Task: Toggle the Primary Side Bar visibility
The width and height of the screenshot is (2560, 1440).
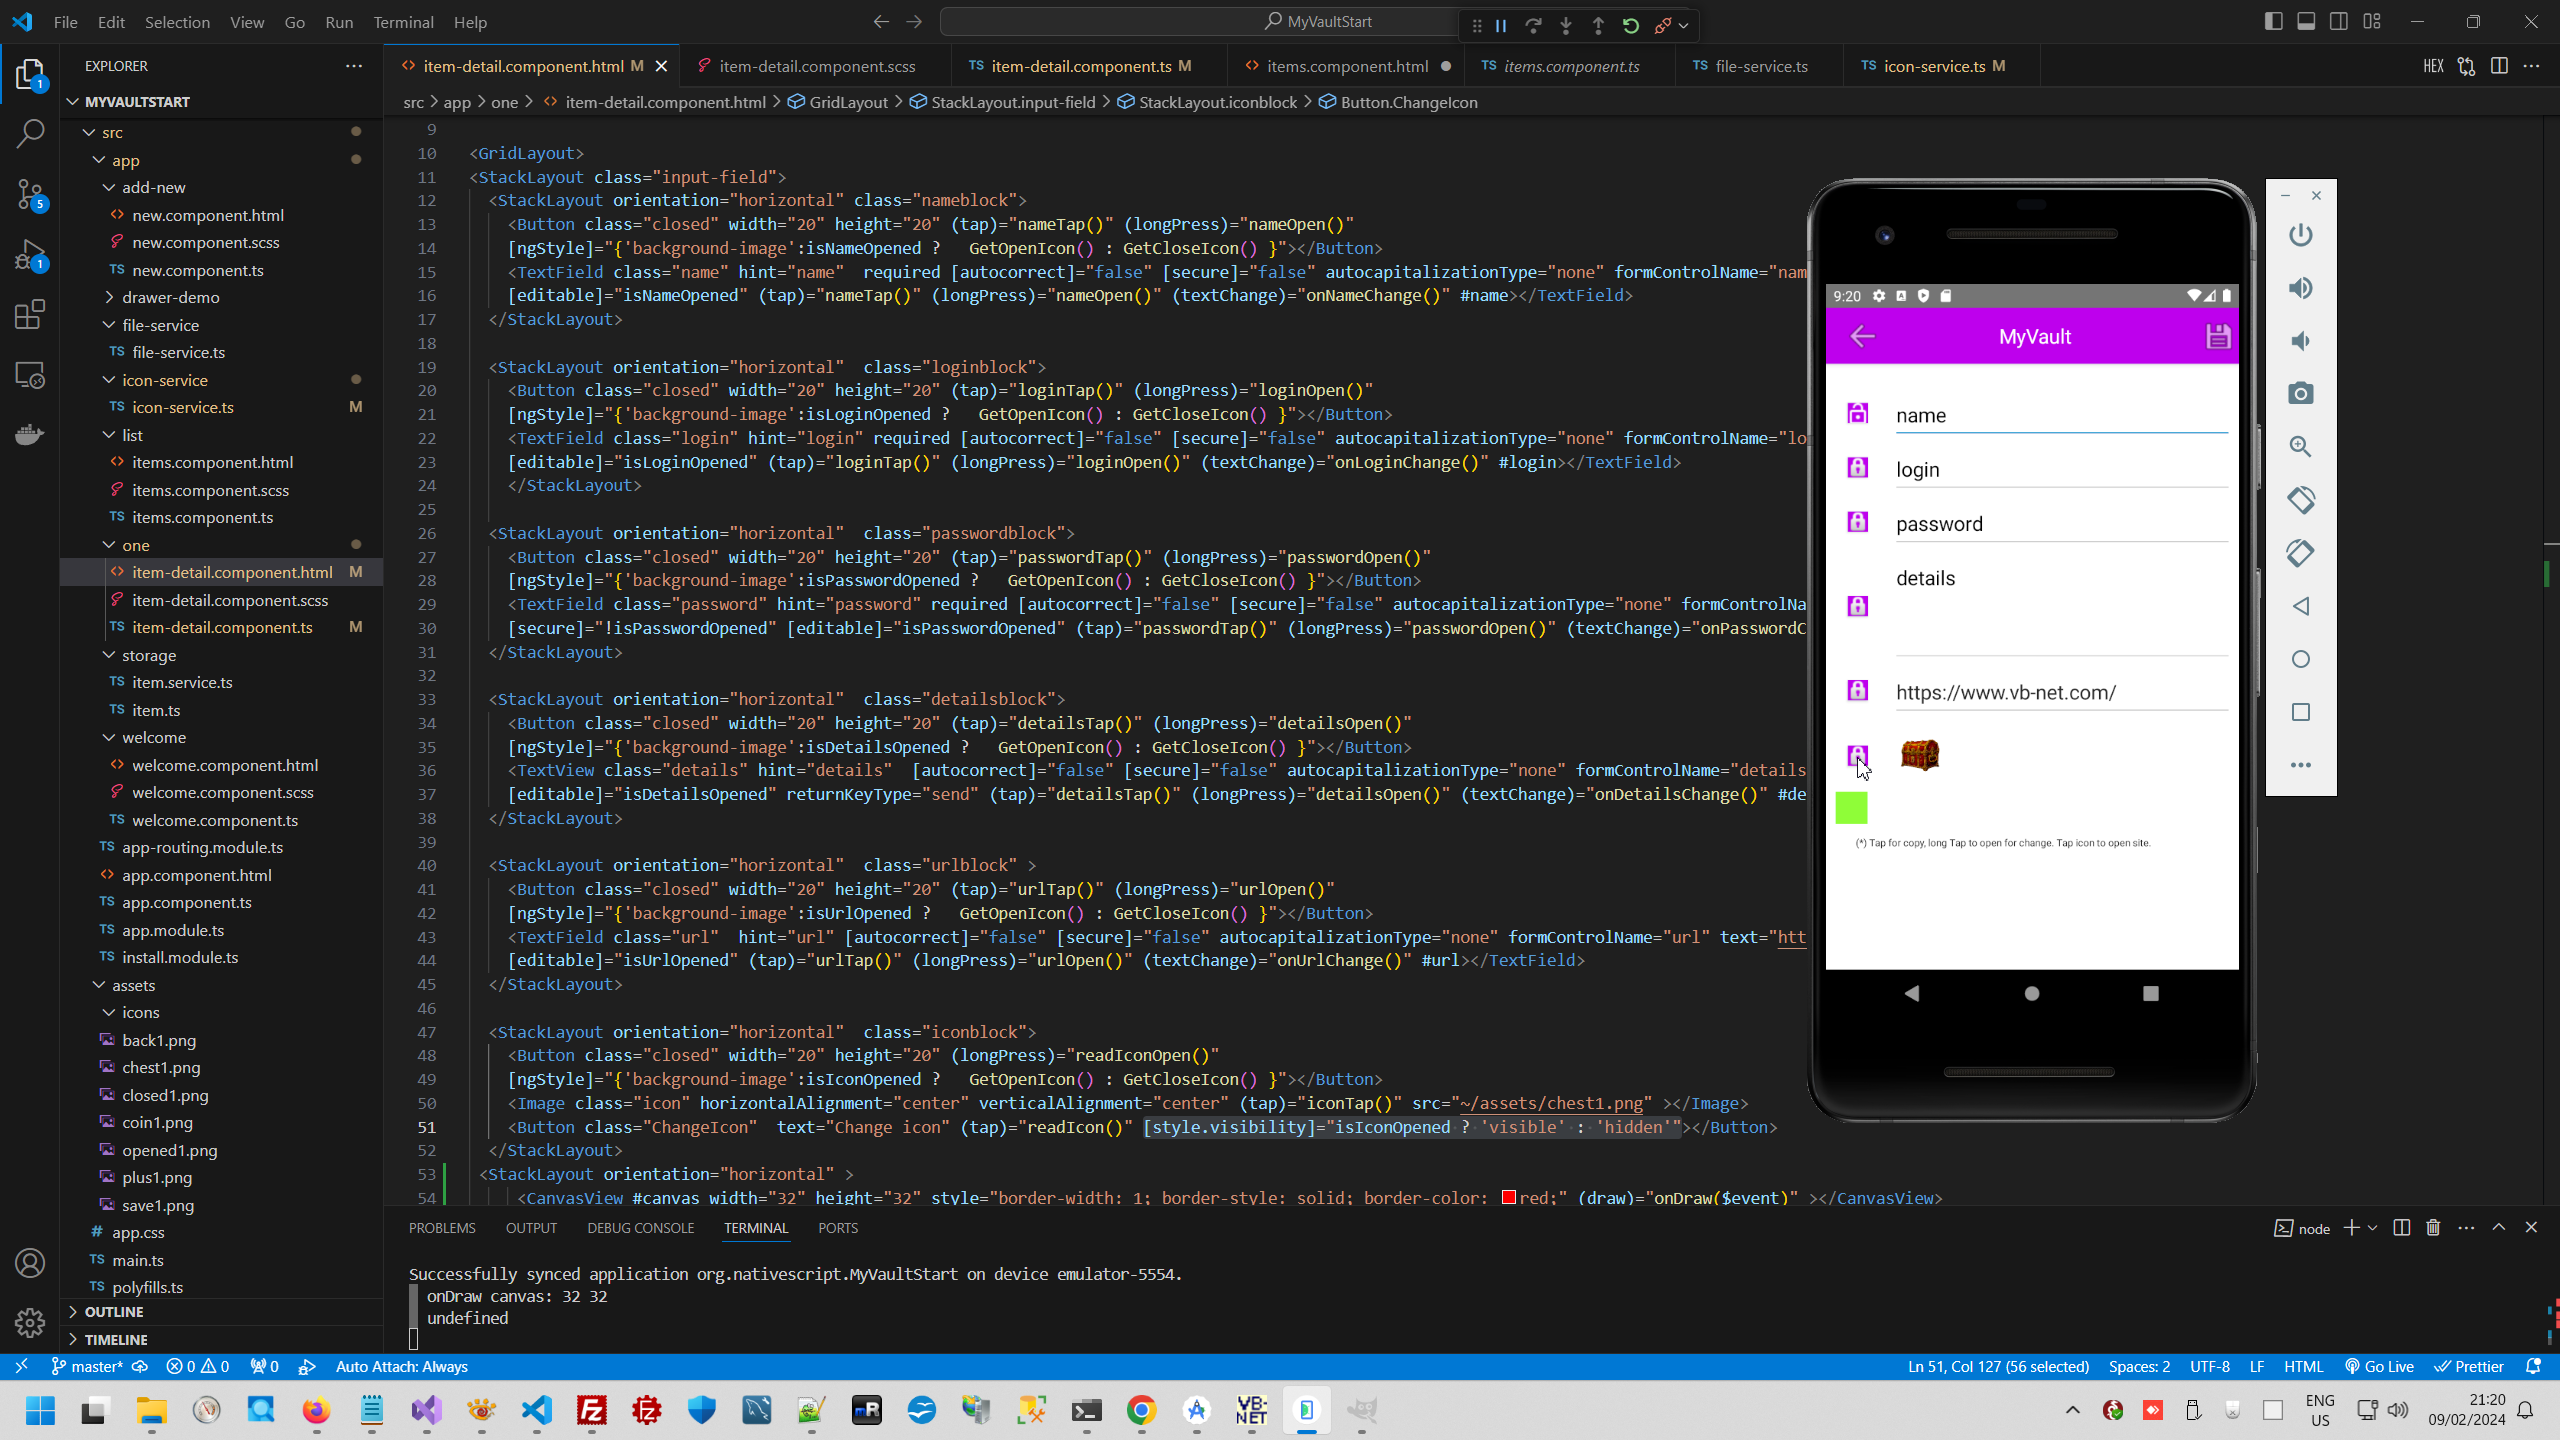Action: coord(2274,20)
